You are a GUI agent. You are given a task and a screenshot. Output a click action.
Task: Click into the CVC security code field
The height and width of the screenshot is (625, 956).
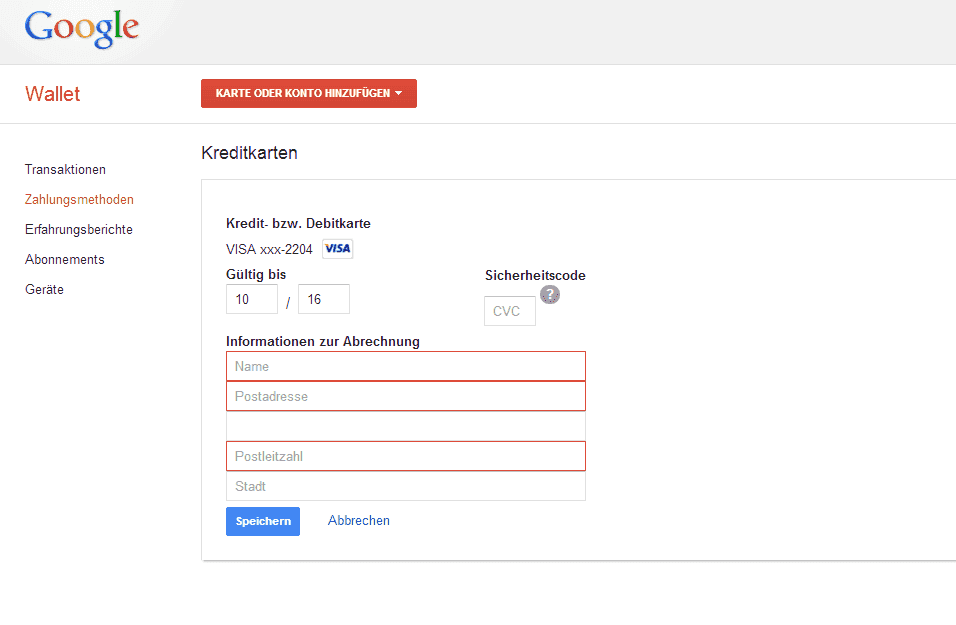[510, 311]
